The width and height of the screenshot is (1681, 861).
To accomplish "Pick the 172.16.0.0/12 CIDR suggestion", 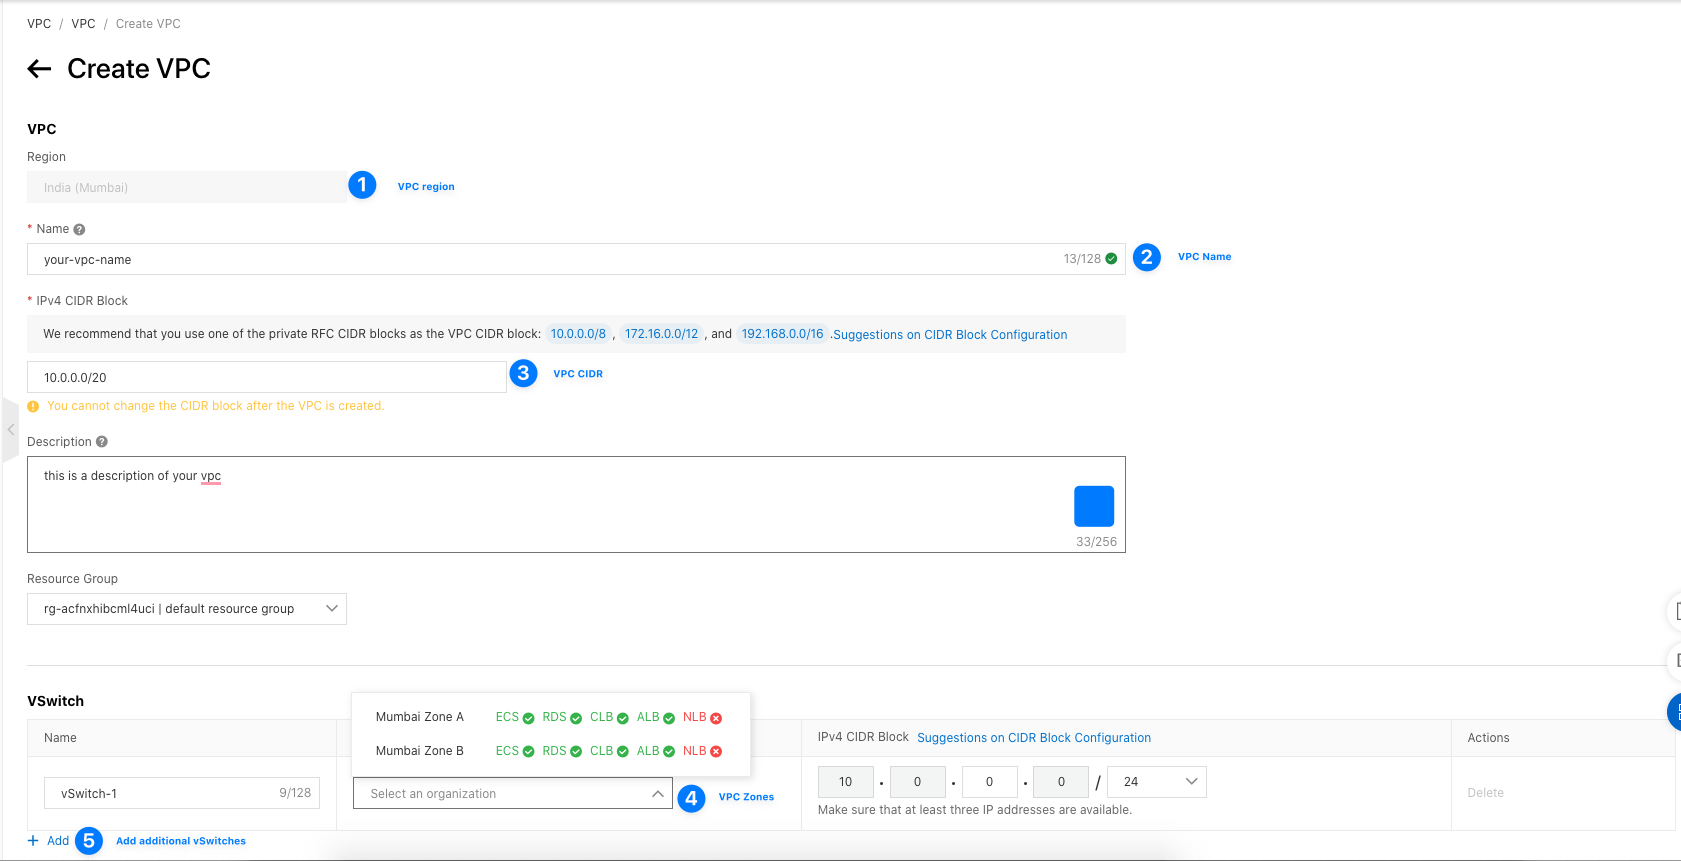I will coord(661,334).
